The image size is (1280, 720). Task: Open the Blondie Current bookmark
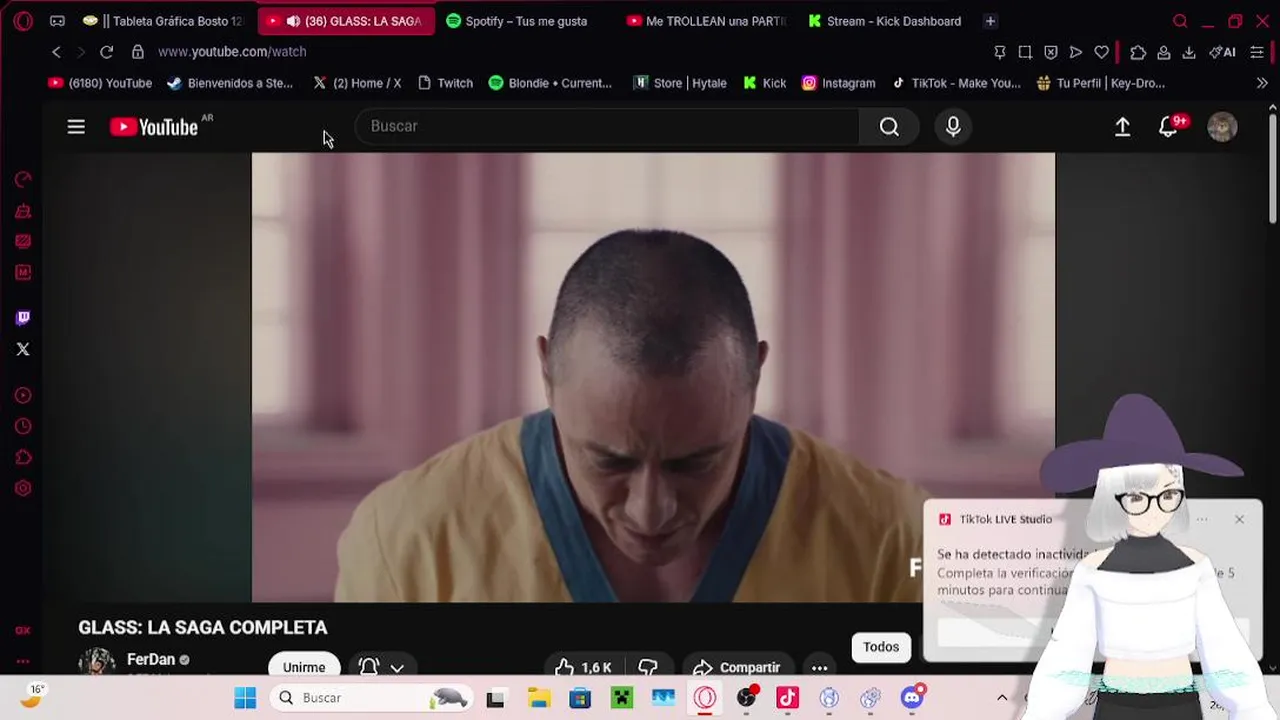click(x=550, y=83)
